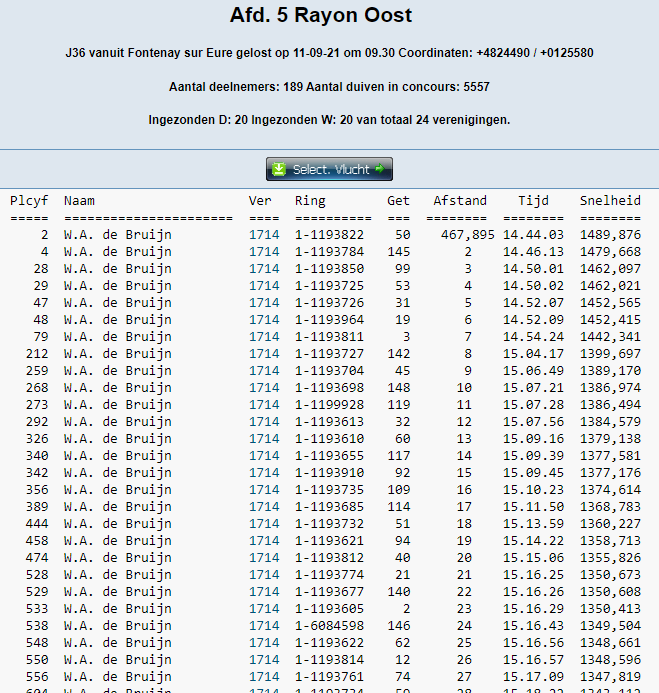Click the page title Afd. 5 Rayon Oost
The width and height of the screenshot is (659, 693).
(321, 15)
